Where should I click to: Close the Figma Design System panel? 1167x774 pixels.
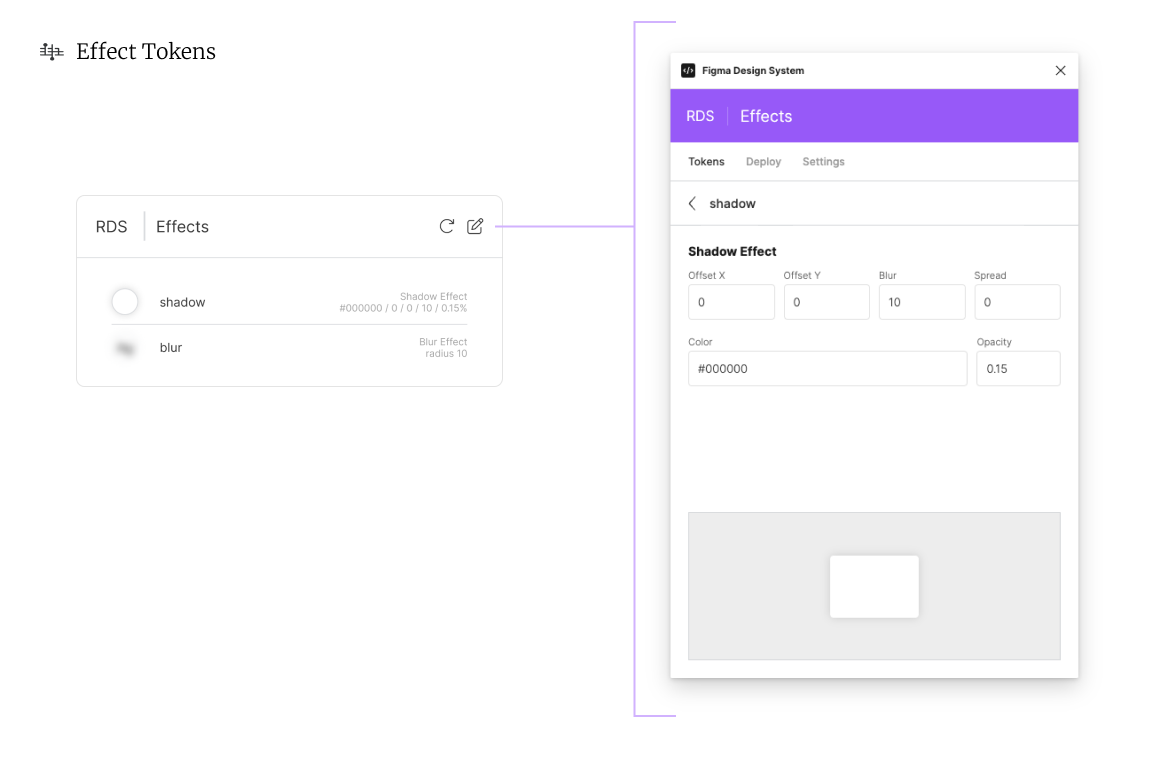(x=1060, y=71)
